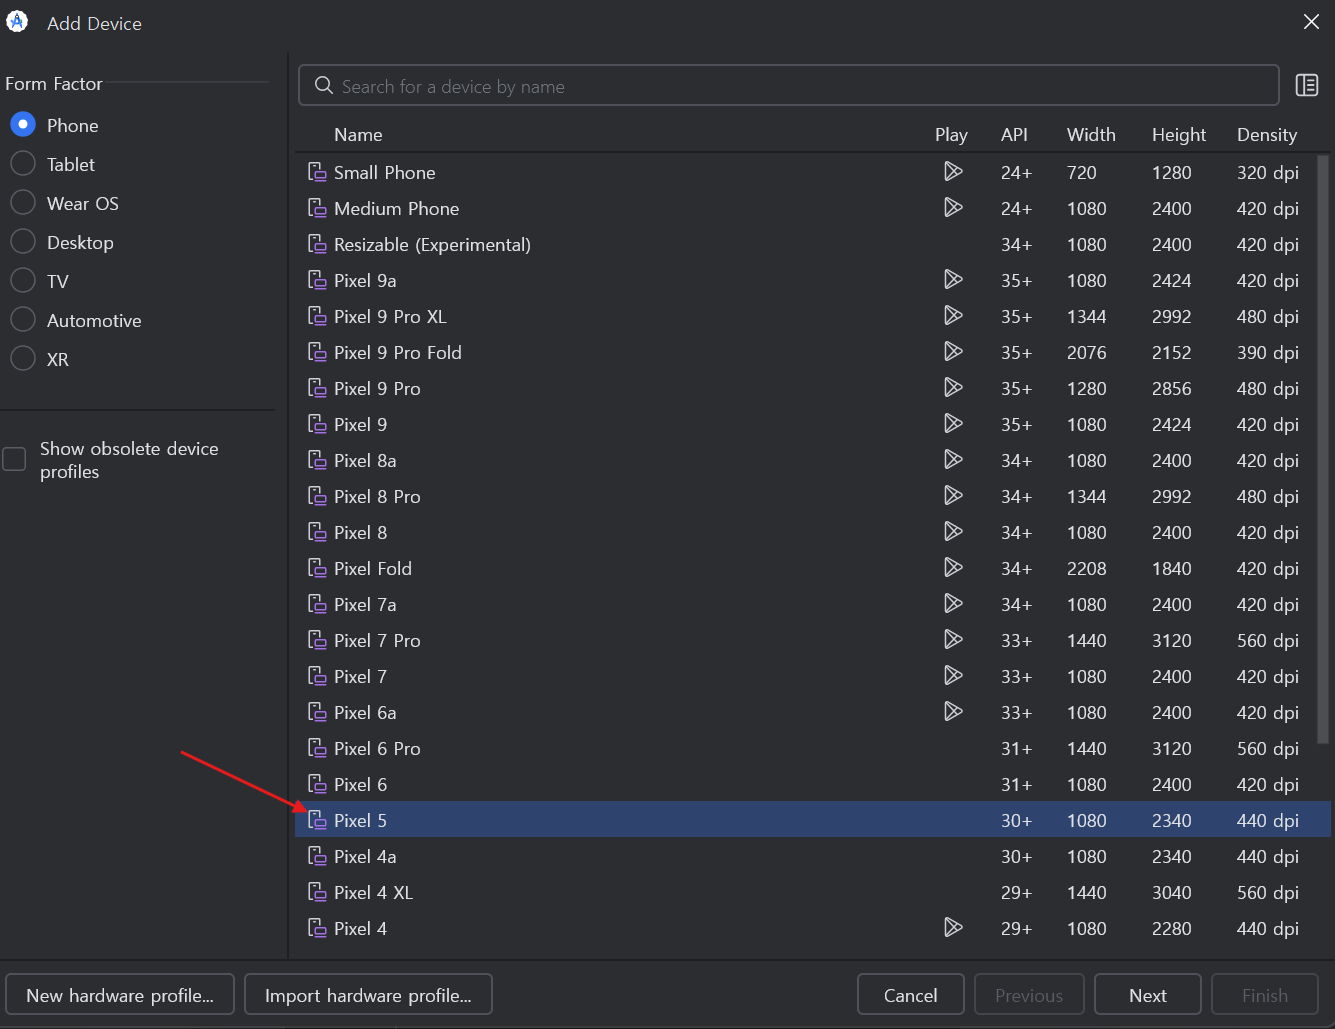
Task: Sort by the Play column header
Action: [951, 135]
